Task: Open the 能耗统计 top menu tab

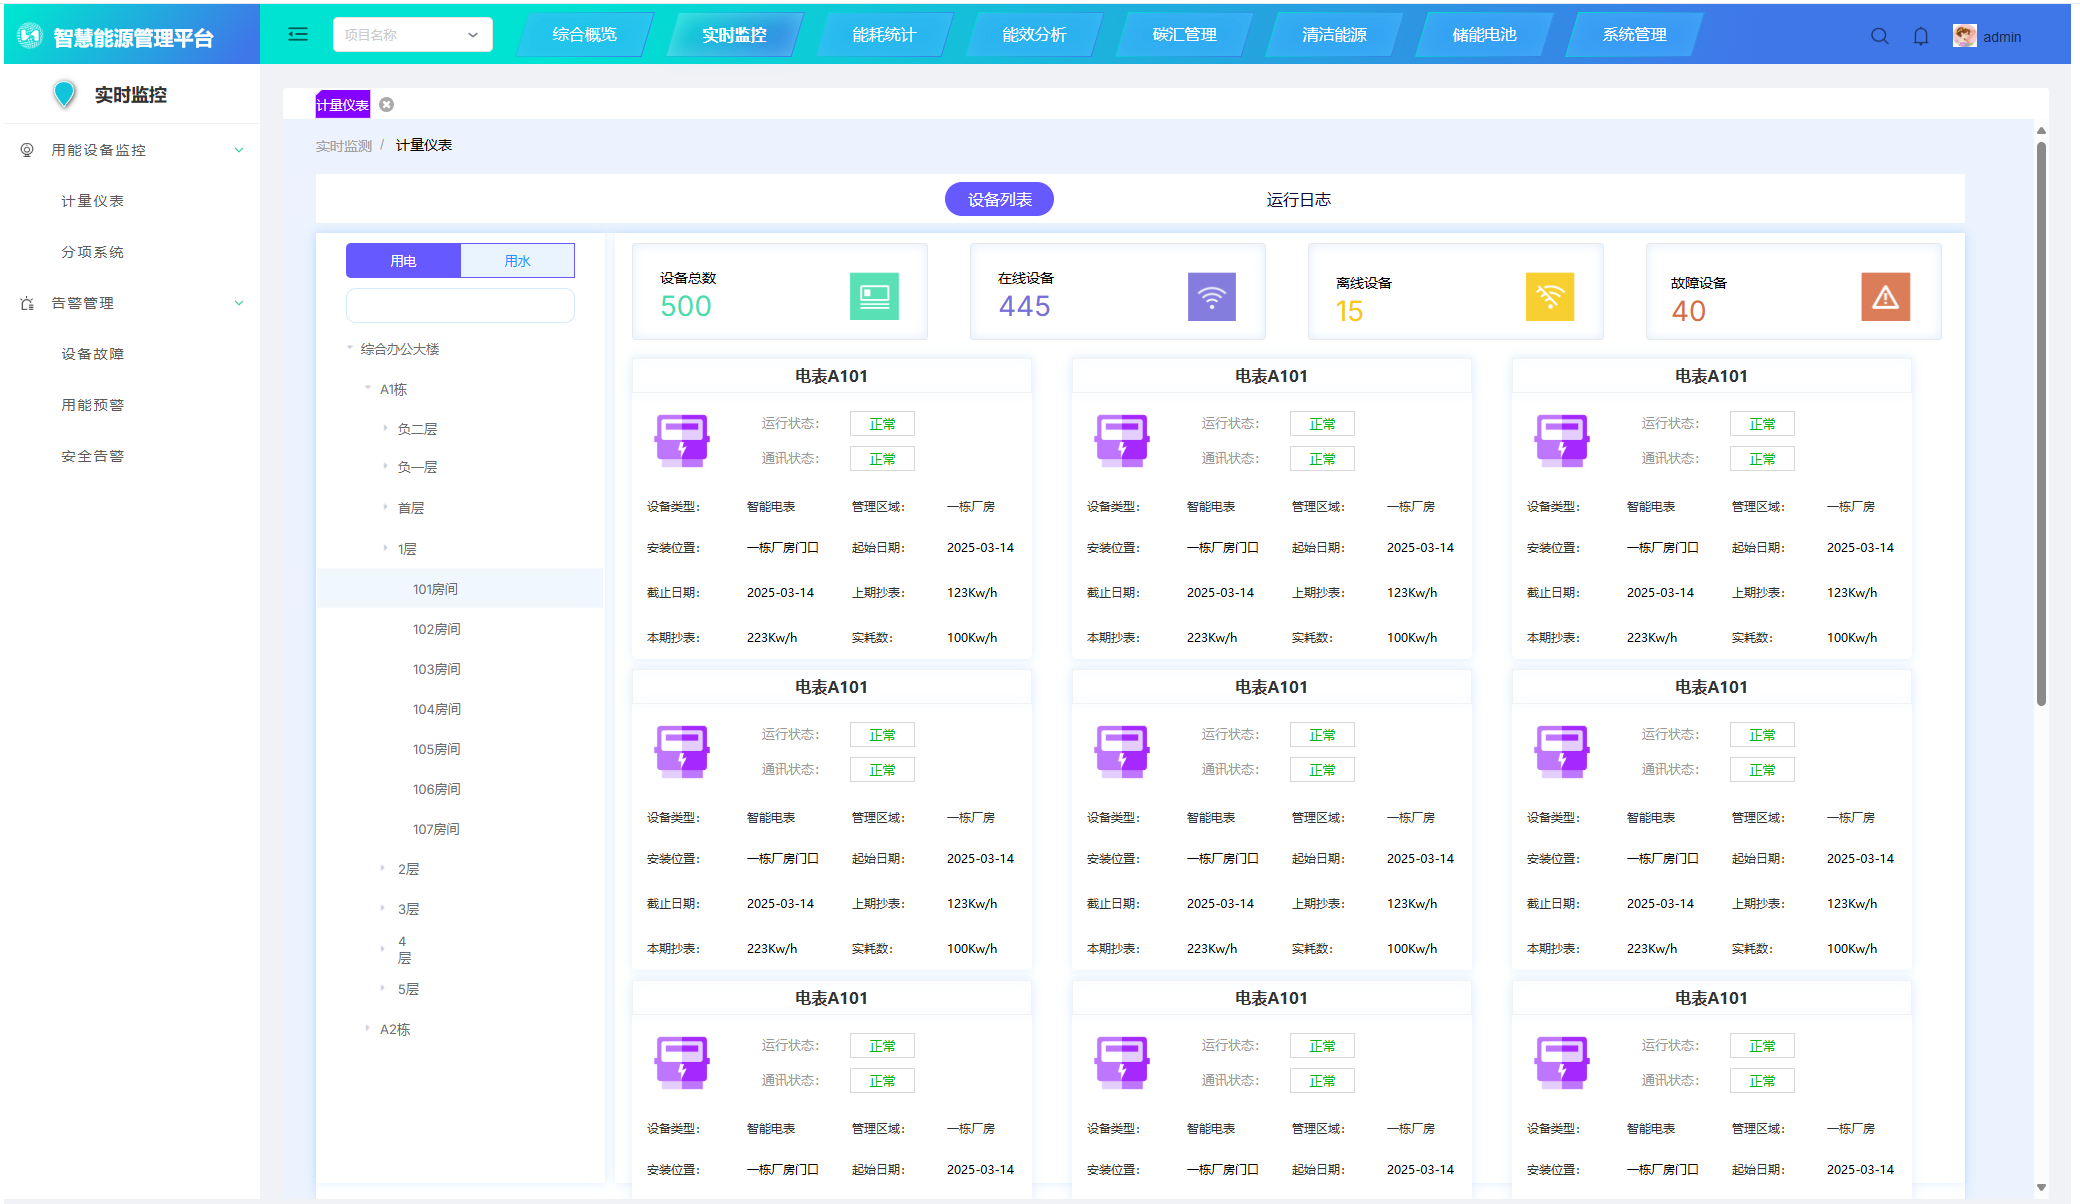Action: point(884,35)
